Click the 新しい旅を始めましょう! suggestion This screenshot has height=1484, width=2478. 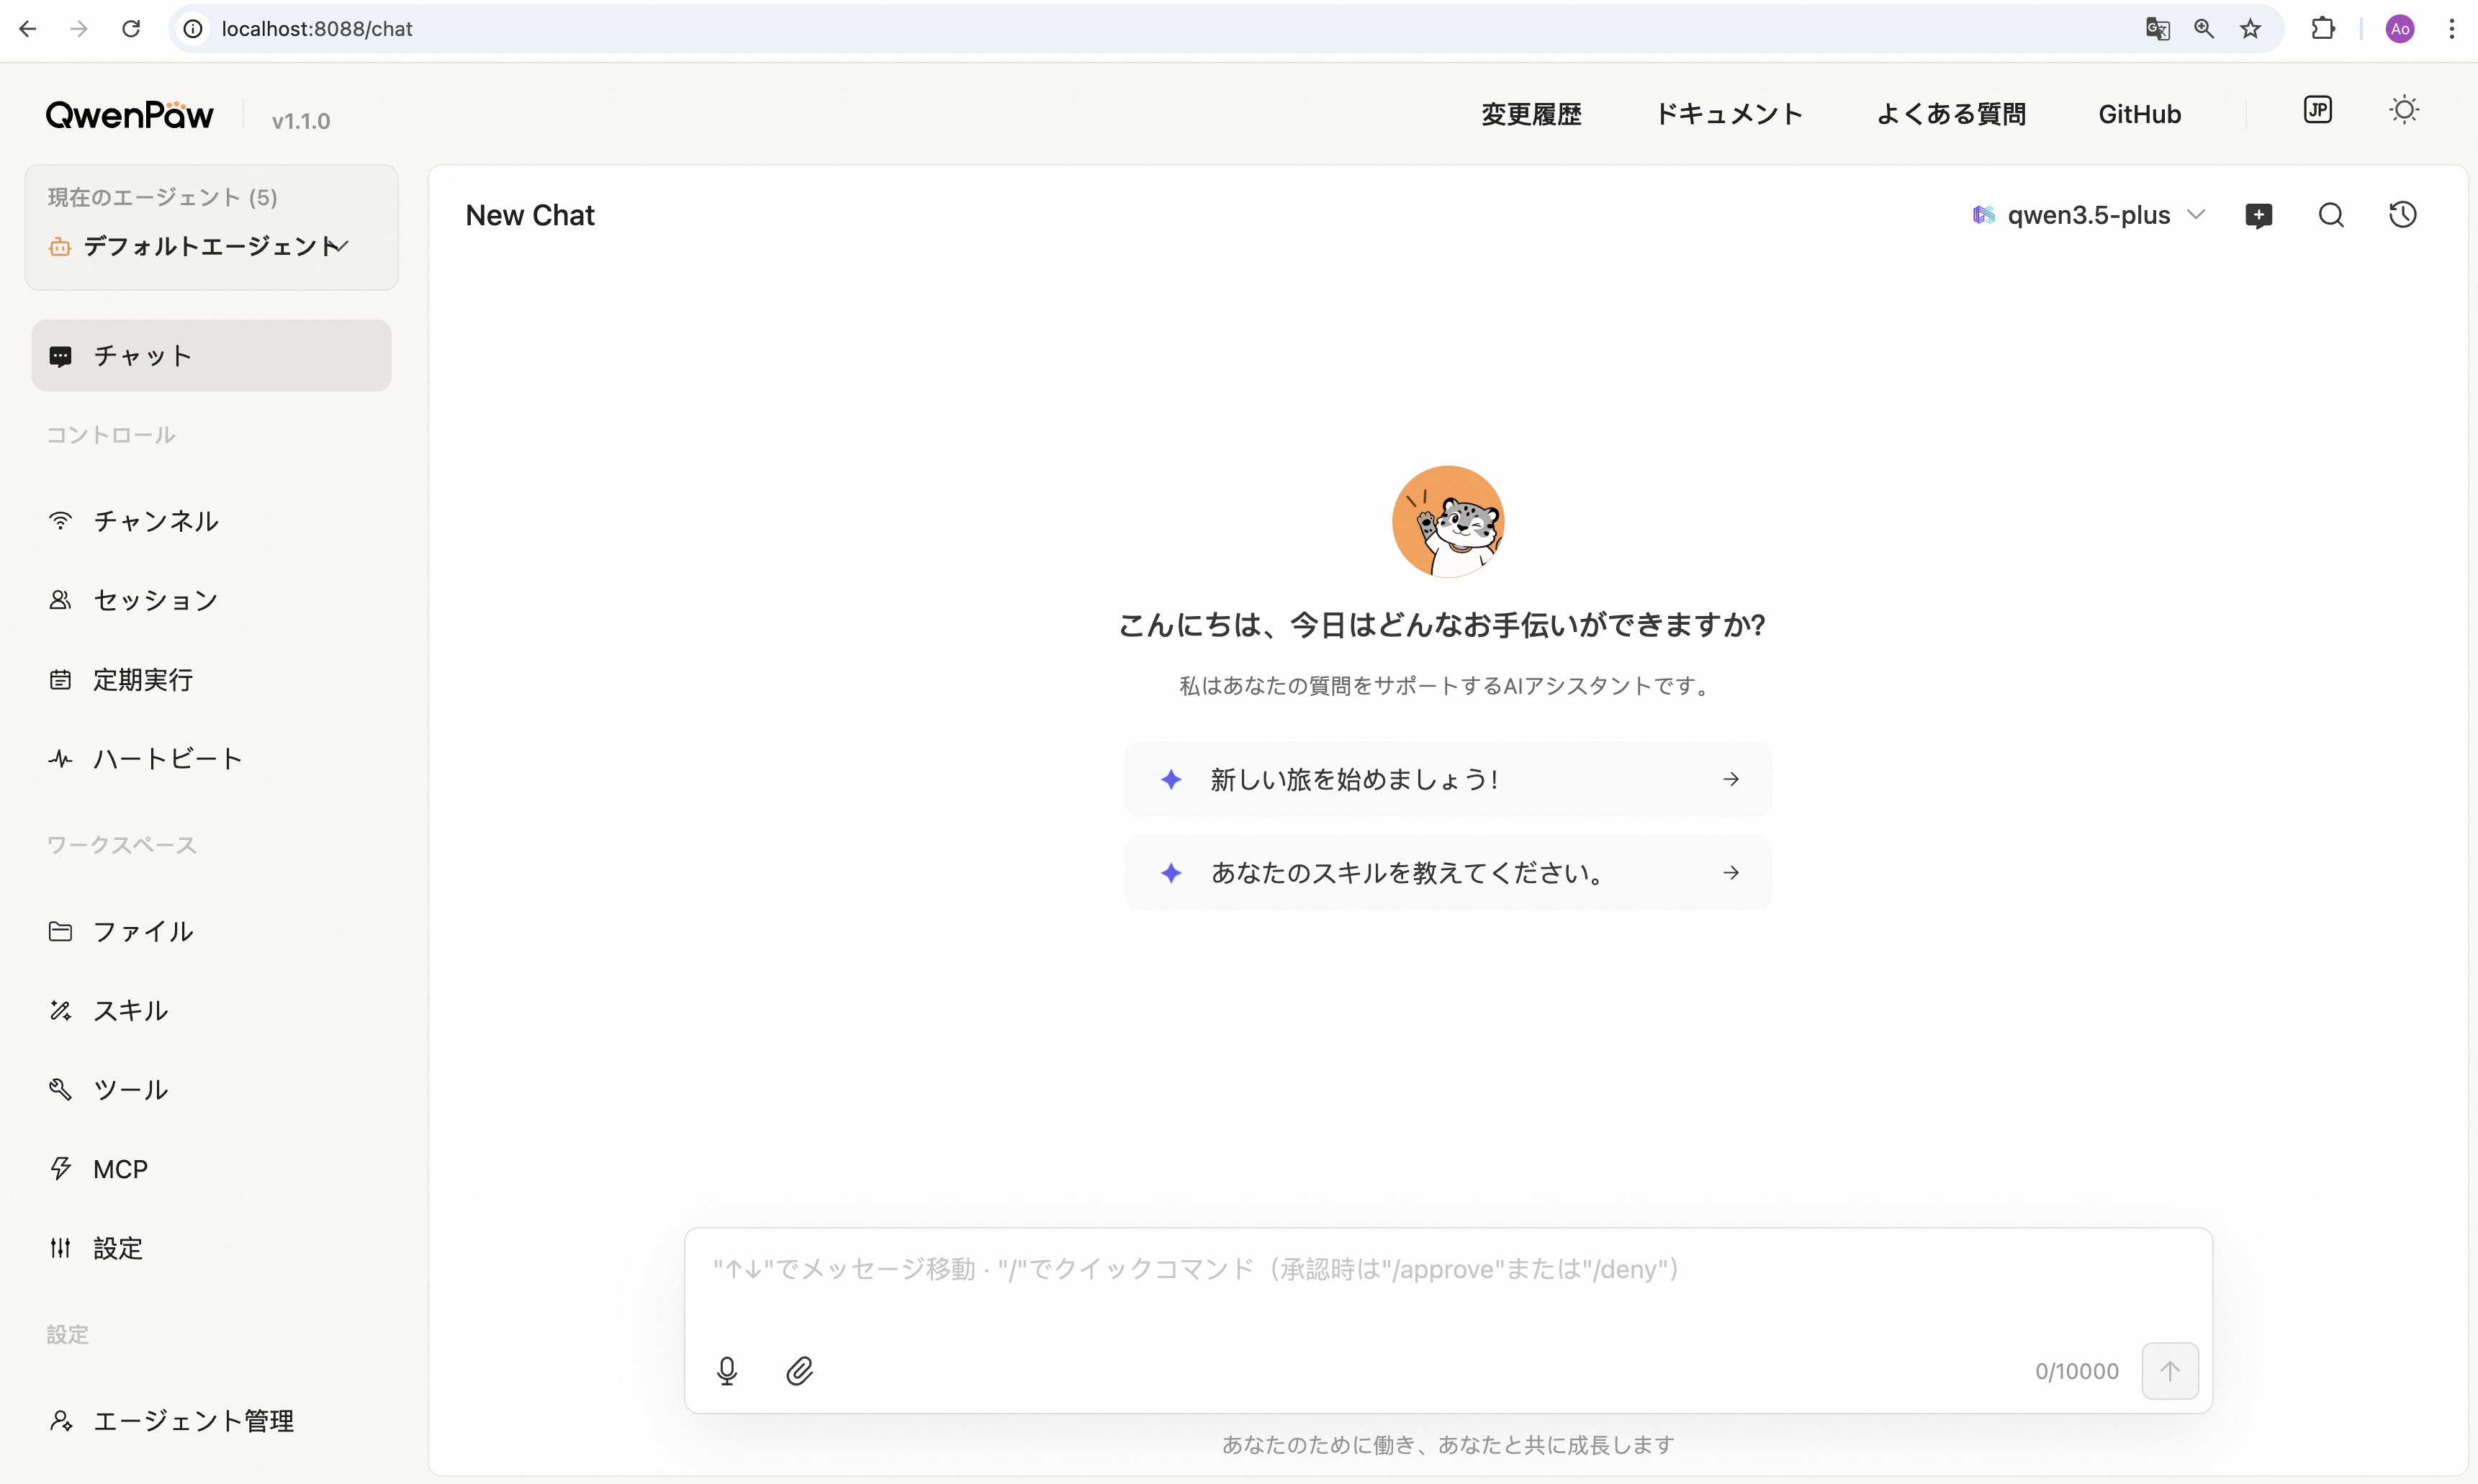pos(1447,779)
